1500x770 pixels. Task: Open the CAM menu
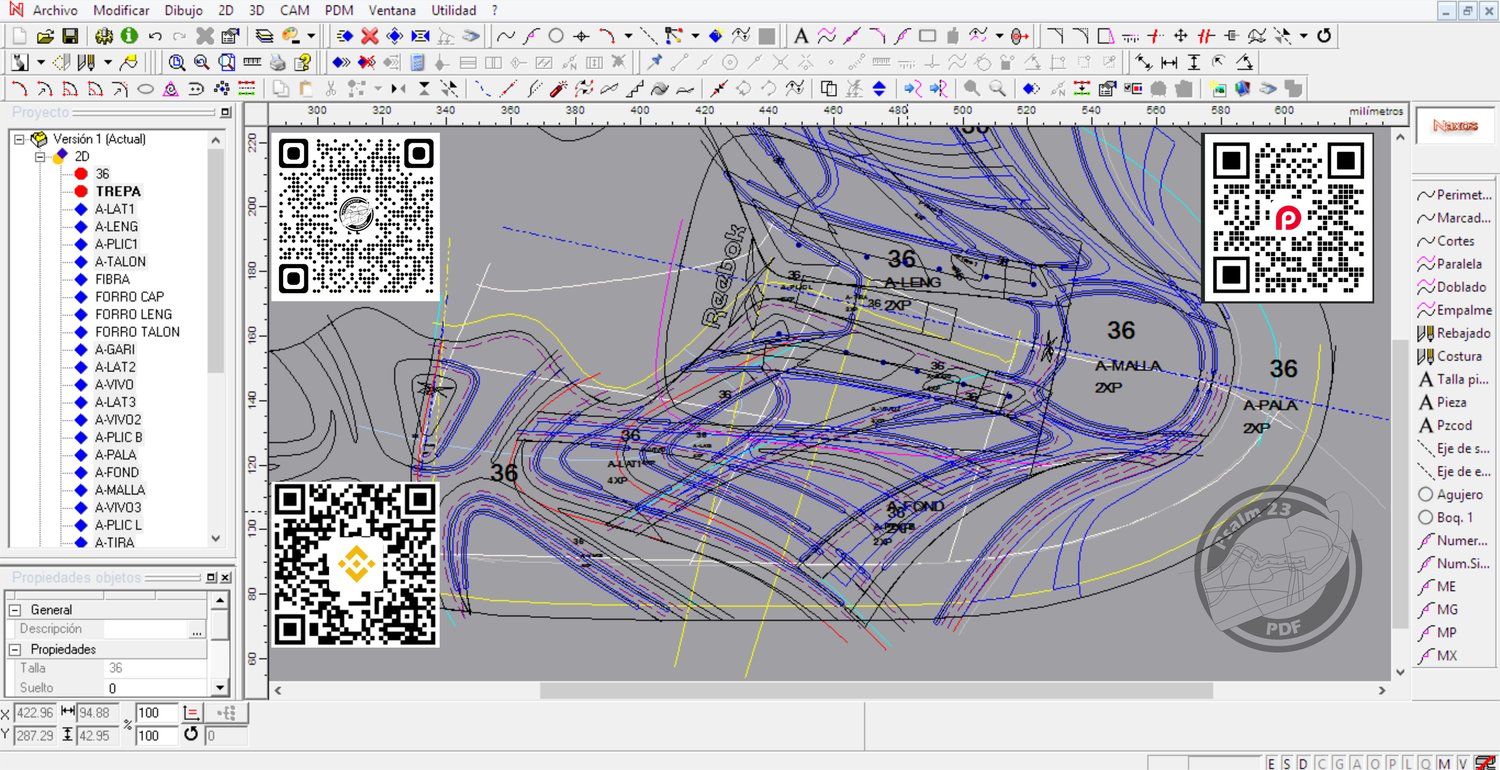(294, 10)
